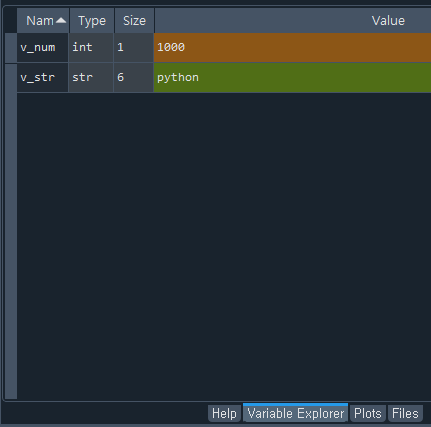Click the sort arrow in Name header
Image resolution: width=431 pixels, height=427 pixels.
tap(61, 21)
